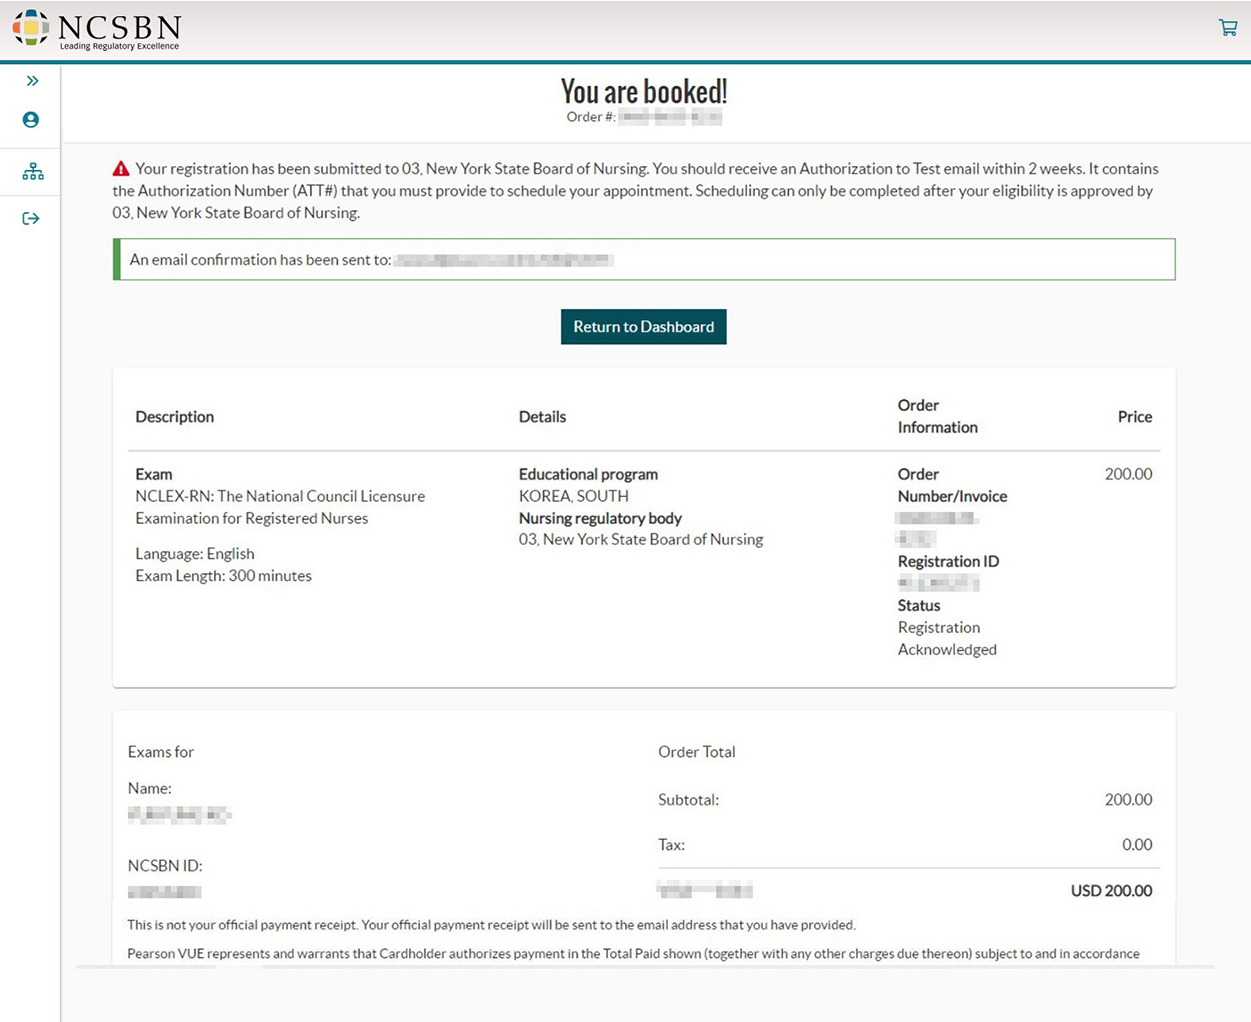Click the organization hierarchy sidebar icon
The width and height of the screenshot is (1251, 1022).
(x=33, y=172)
